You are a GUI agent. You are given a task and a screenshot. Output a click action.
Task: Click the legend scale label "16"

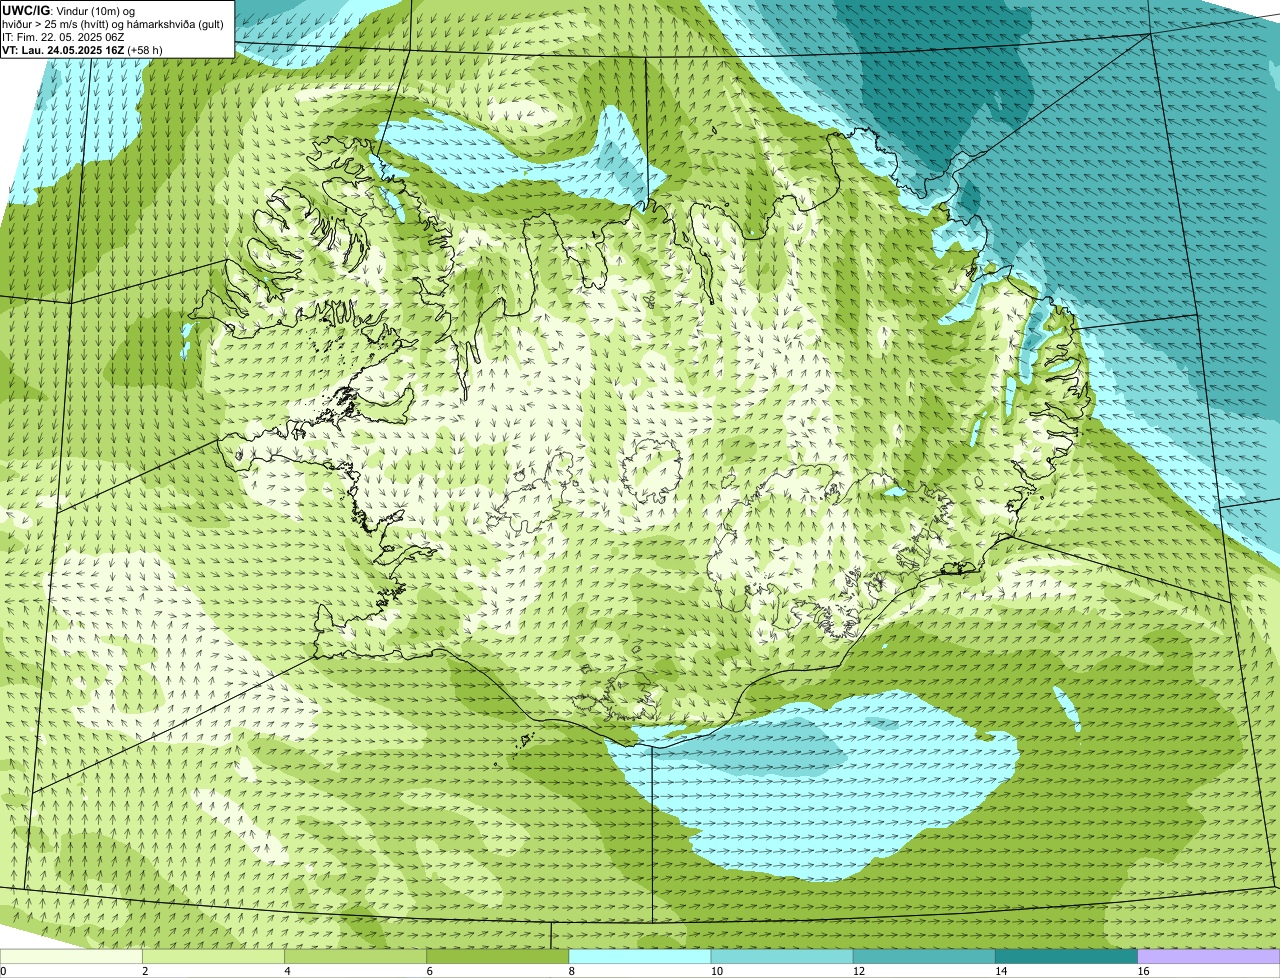click(1143, 971)
